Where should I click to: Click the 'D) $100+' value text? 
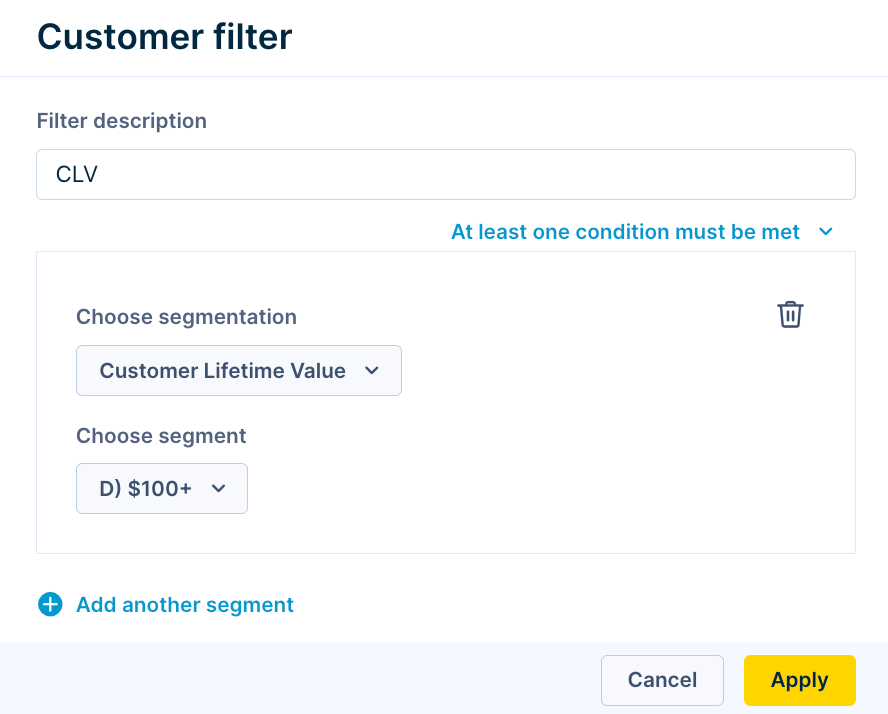point(146,488)
